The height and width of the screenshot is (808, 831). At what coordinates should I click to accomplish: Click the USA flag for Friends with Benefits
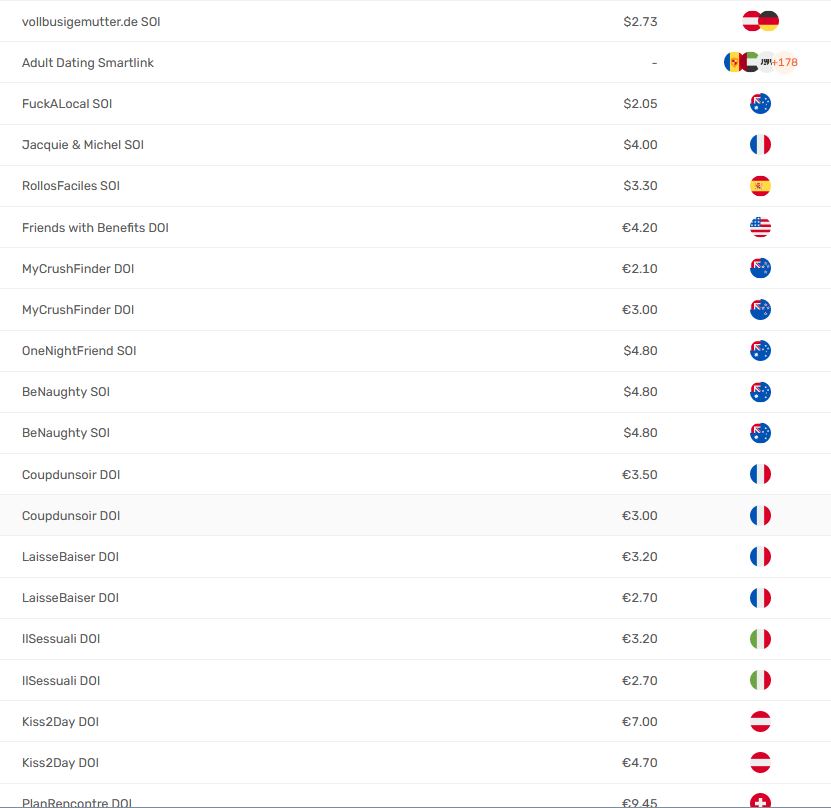pyautogui.click(x=760, y=227)
